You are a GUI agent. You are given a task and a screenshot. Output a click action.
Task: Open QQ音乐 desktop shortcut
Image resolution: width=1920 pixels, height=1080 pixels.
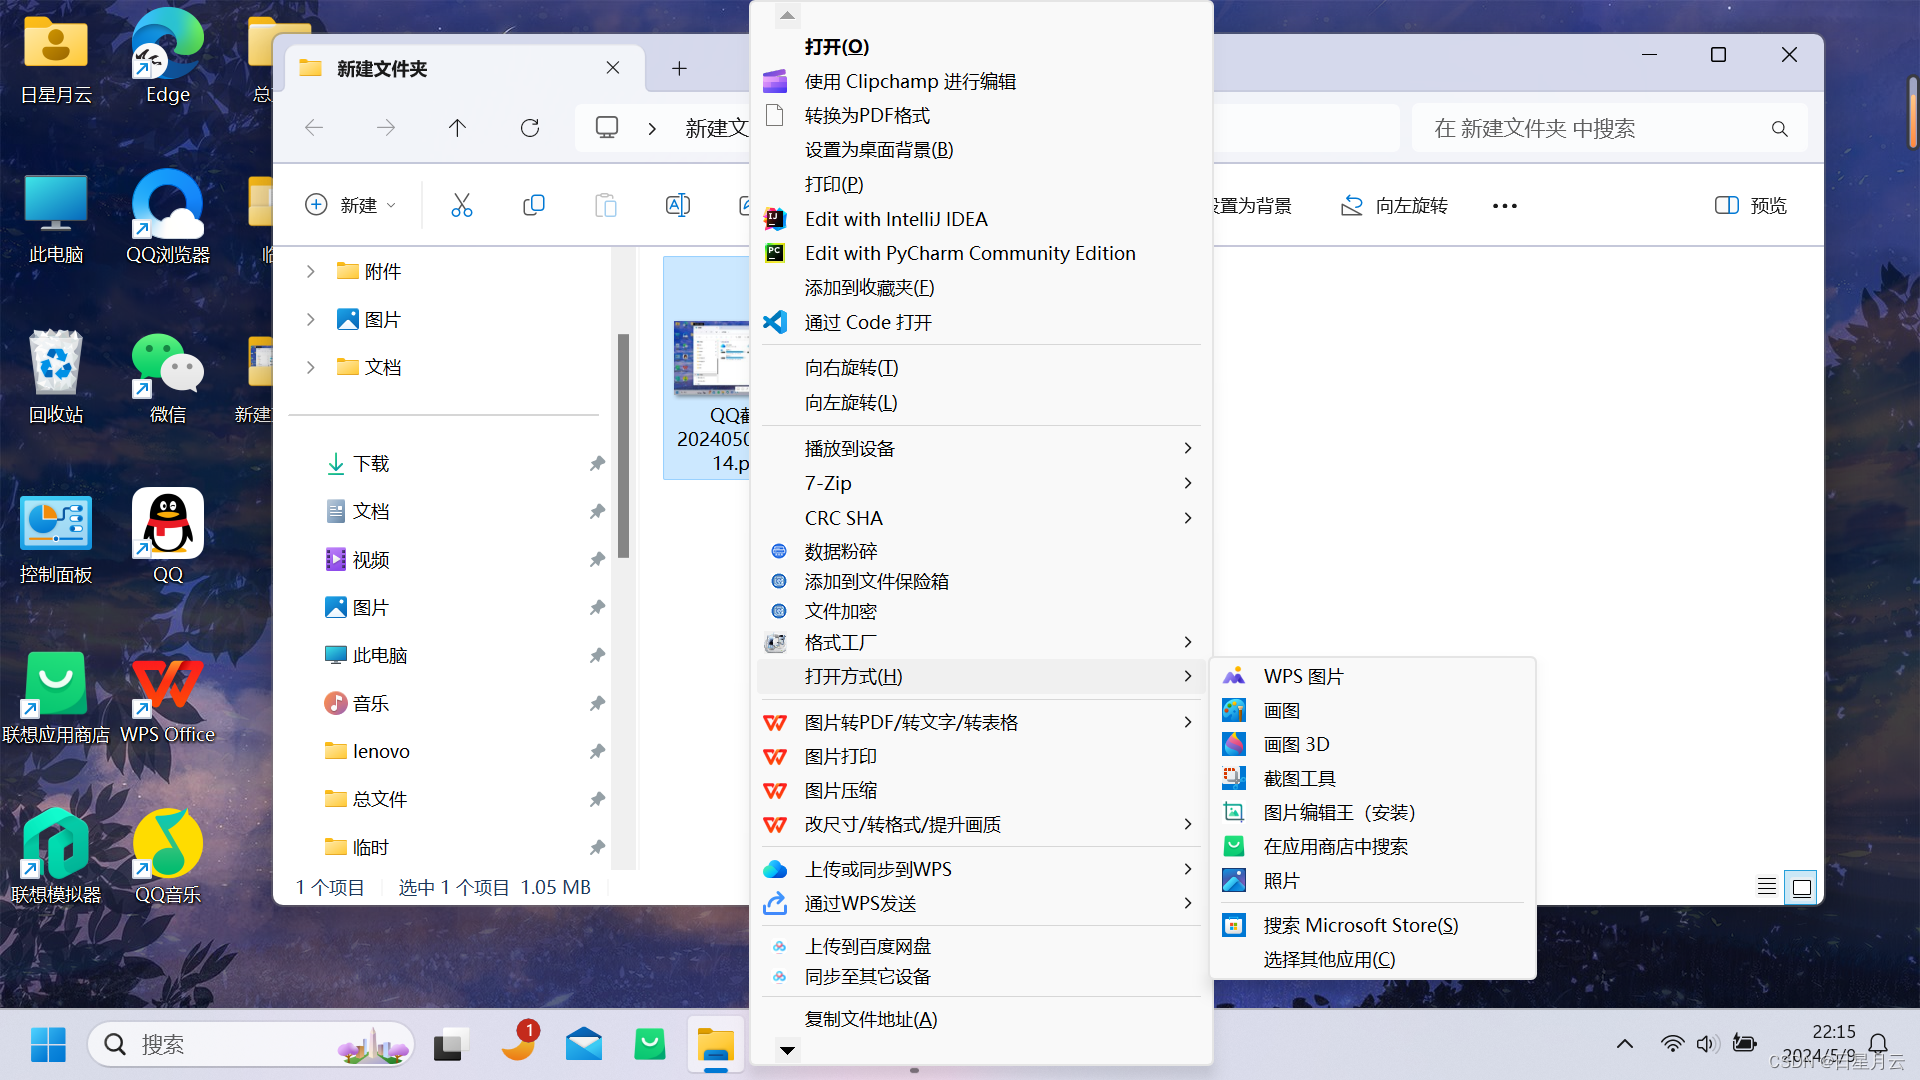(167, 857)
